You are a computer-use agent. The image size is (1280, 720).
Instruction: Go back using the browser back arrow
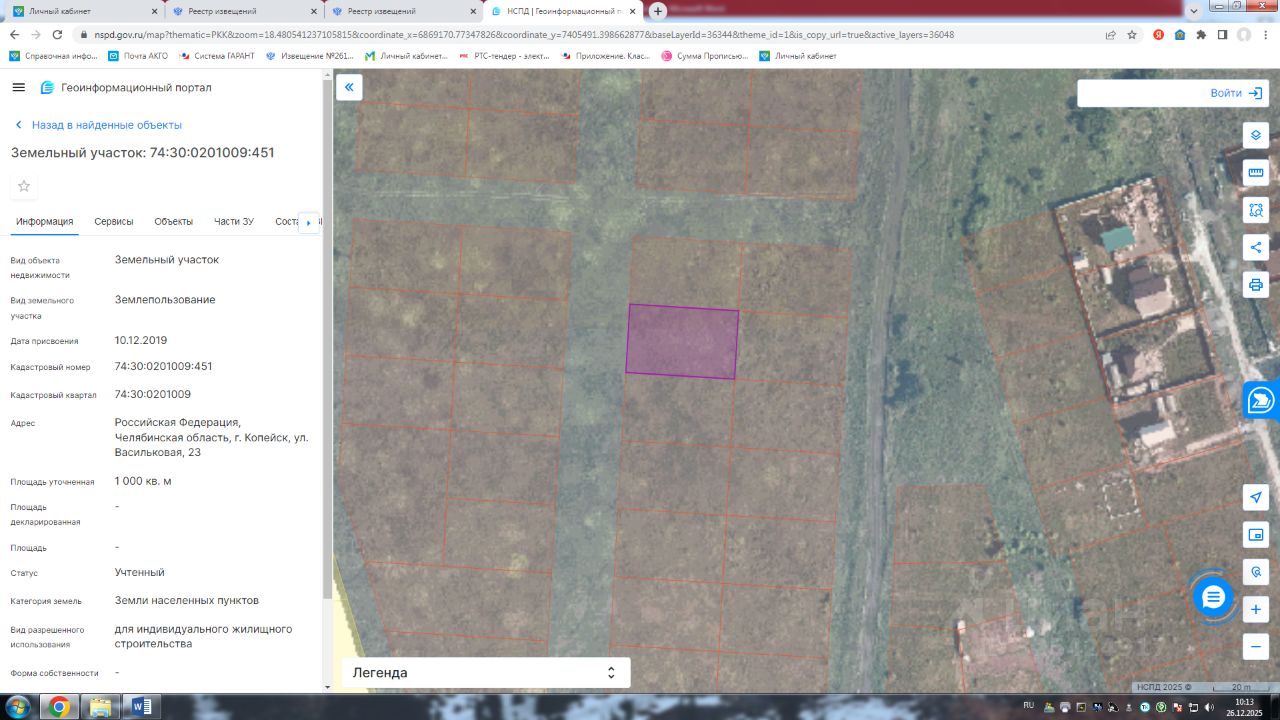tap(15, 34)
